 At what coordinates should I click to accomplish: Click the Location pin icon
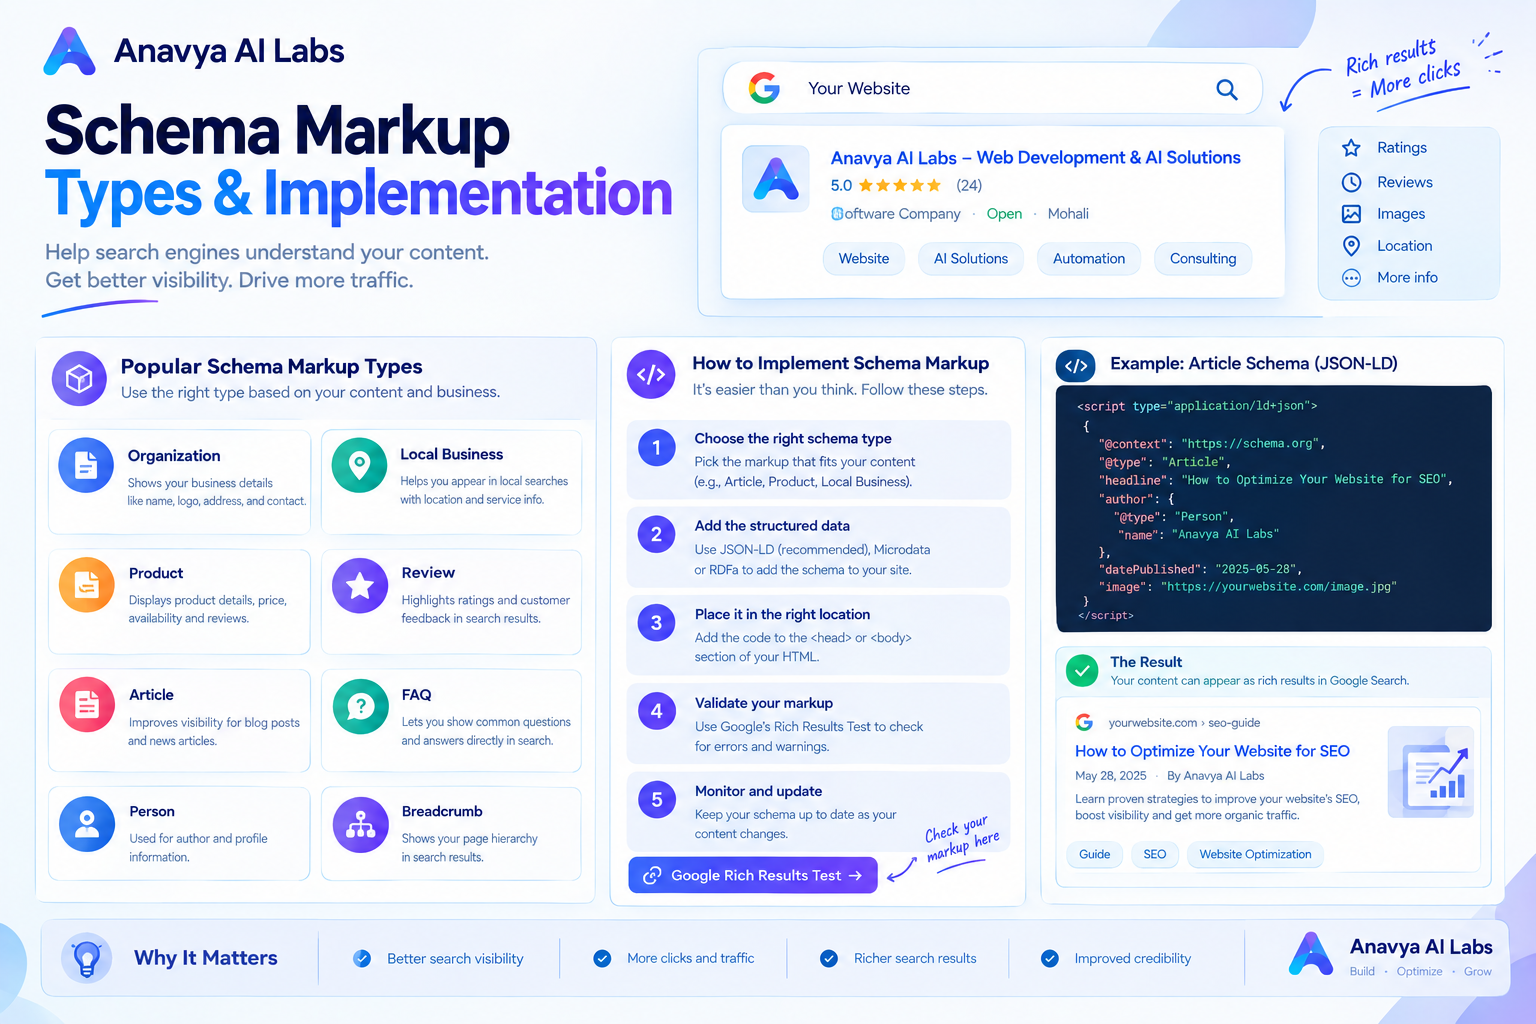pyautogui.click(x=1351, y=246)
